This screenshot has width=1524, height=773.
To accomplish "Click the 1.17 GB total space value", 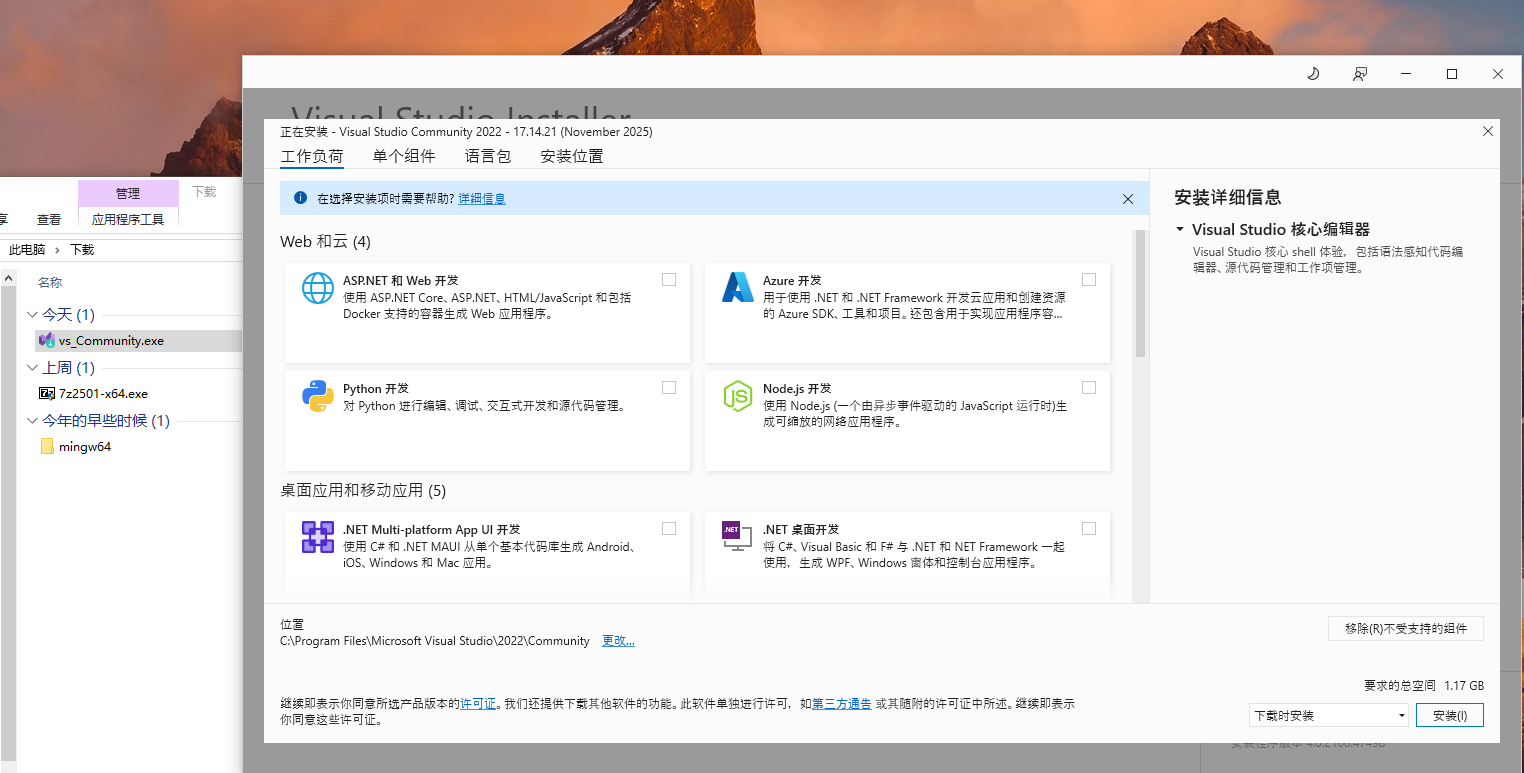I will click(1464, 686).
